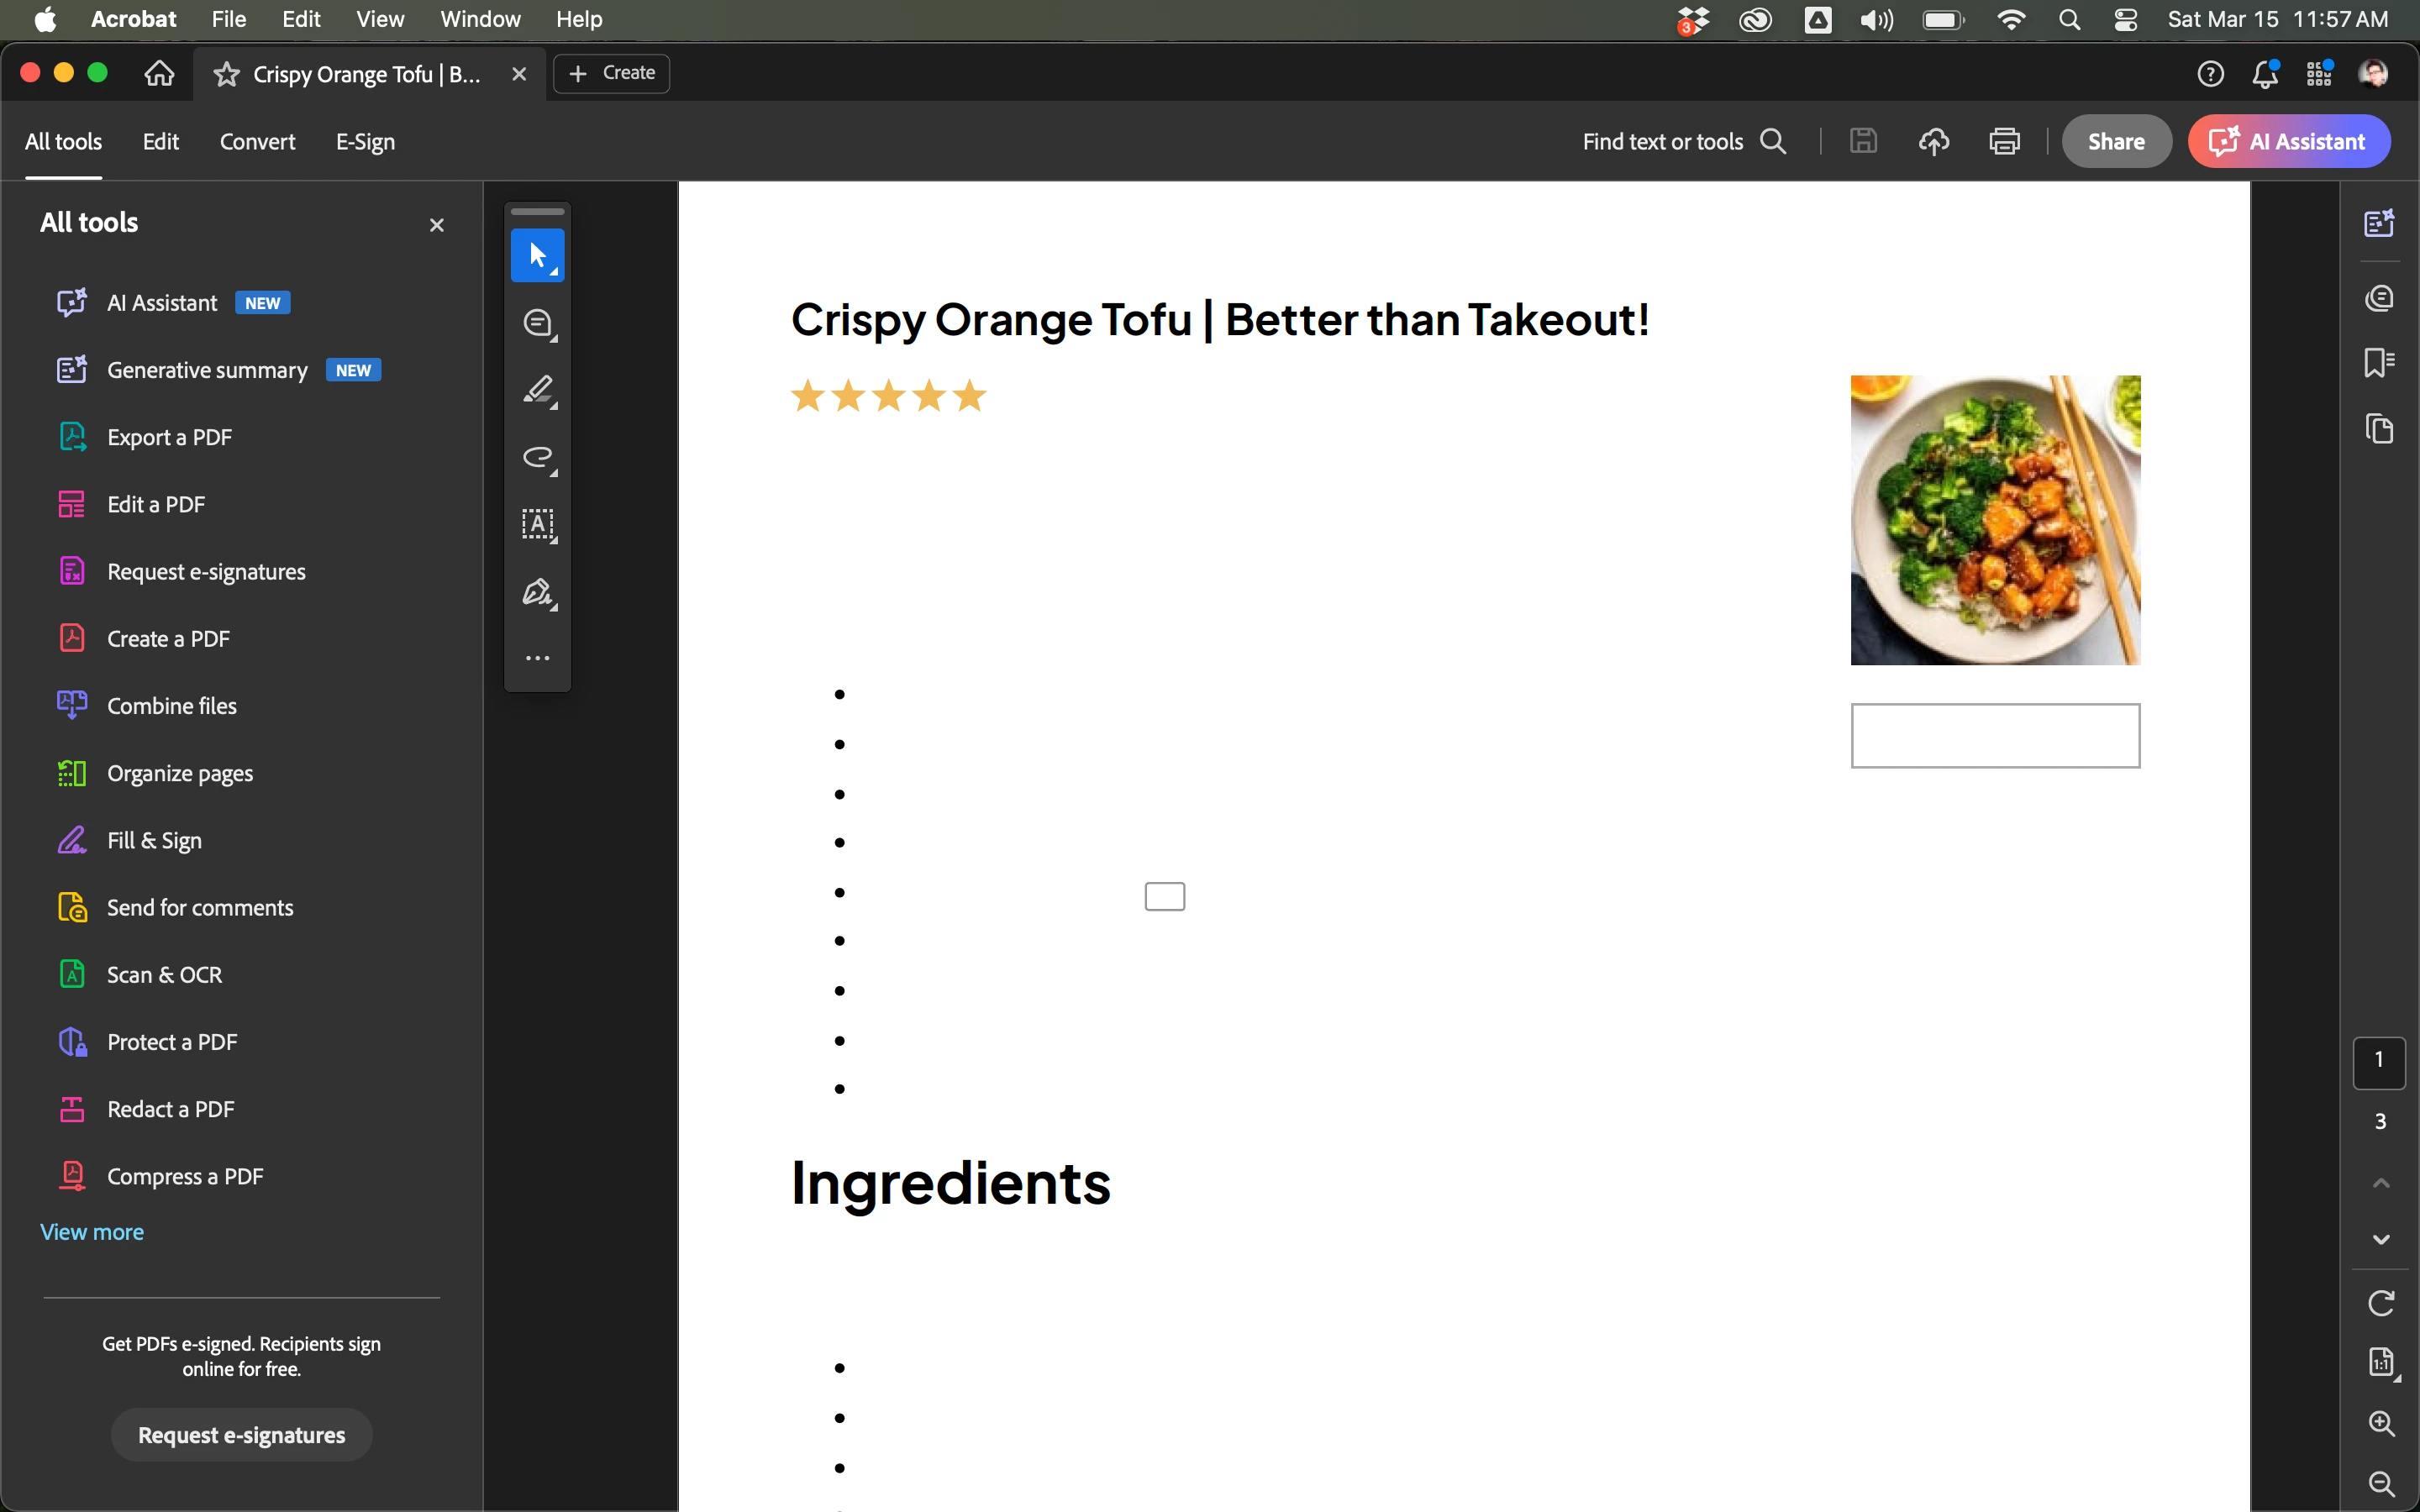Go to next page chevron
Screen dimensions: 2420x1512
pyautogui.click(x=2381, y=1239)
